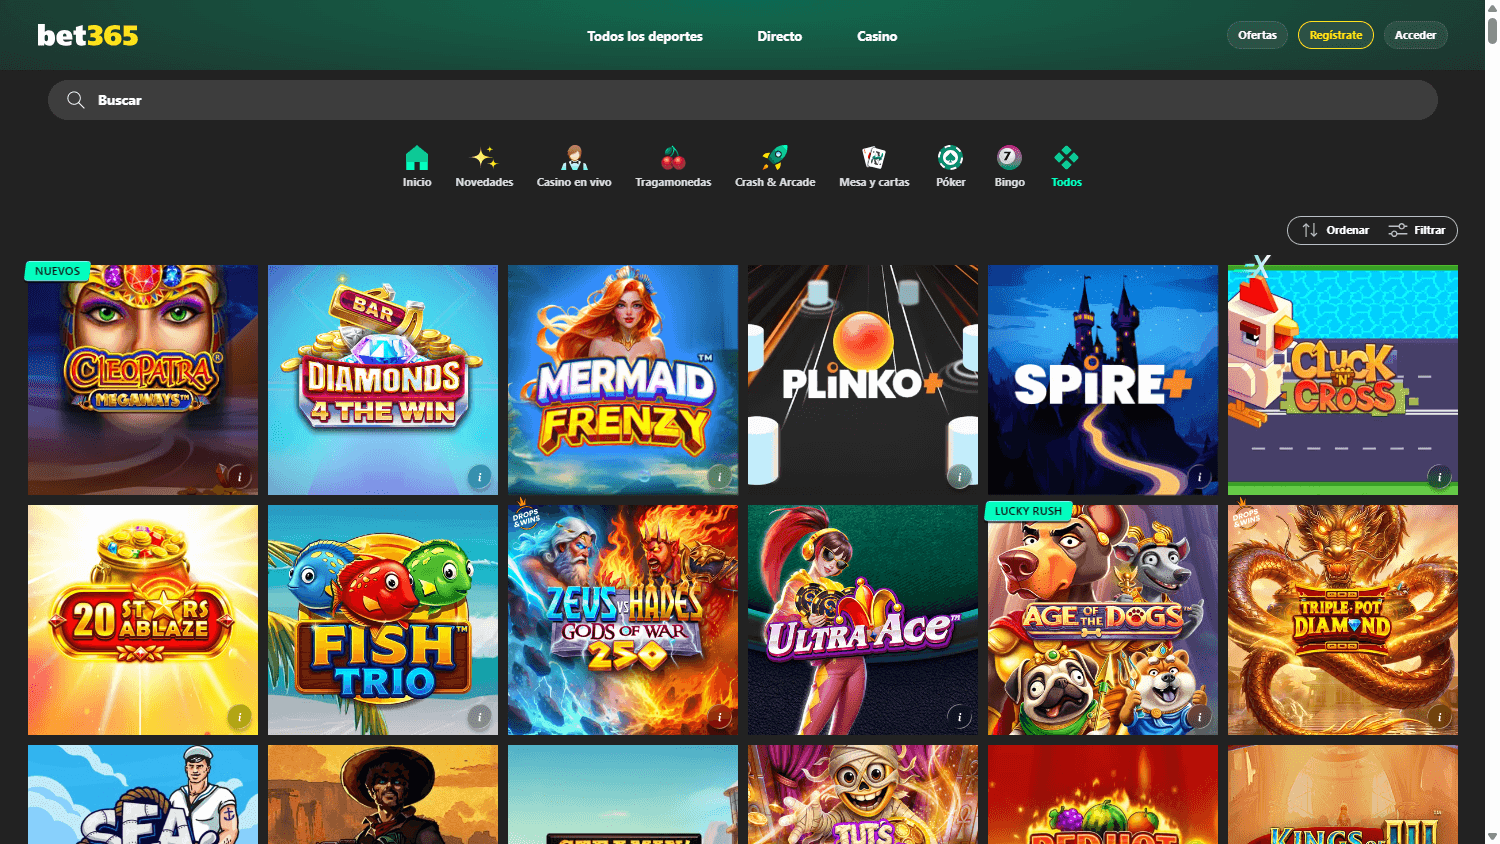This screenshot has width=1500, height=844.
Task: Click the bet365 logo
Action: (x=88, y=35)
